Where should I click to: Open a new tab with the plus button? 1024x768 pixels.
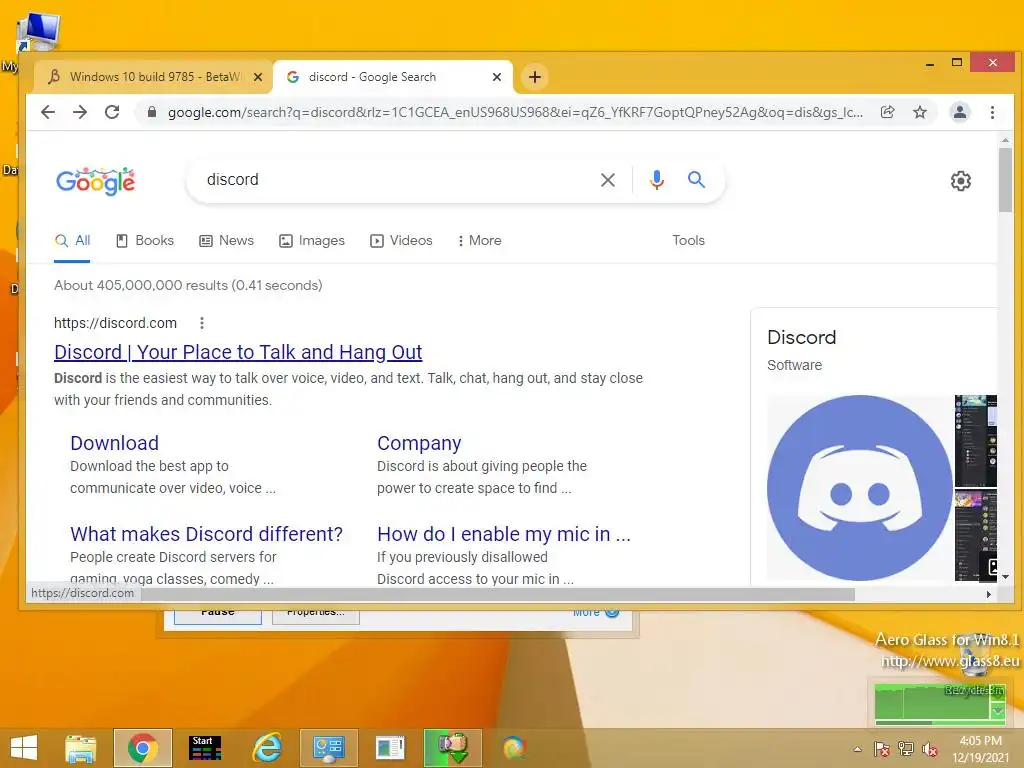(535, 77)
